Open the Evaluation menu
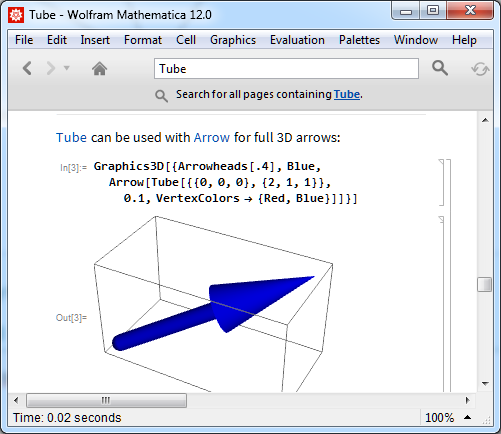This screenshot has width=501, height=434. click(x=297, y=40)
